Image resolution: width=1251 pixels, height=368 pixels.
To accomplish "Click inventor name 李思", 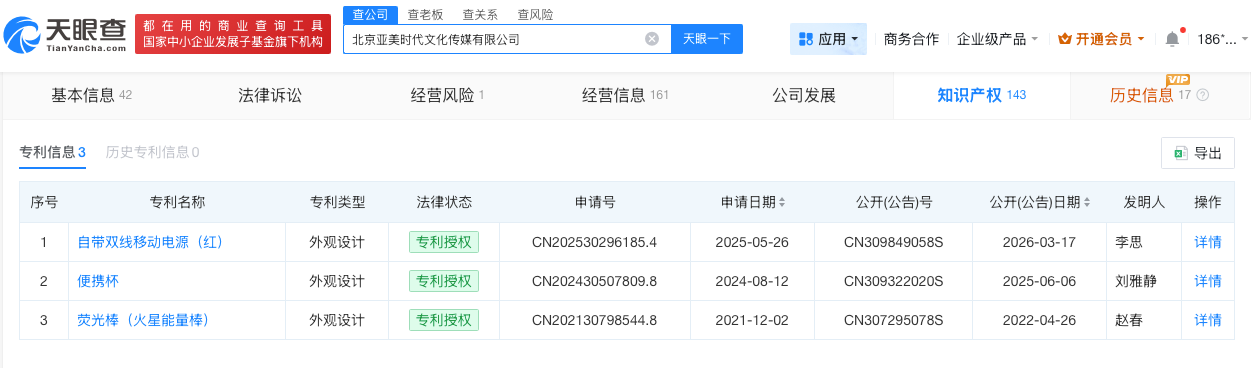I will [x=1129, y=241].
